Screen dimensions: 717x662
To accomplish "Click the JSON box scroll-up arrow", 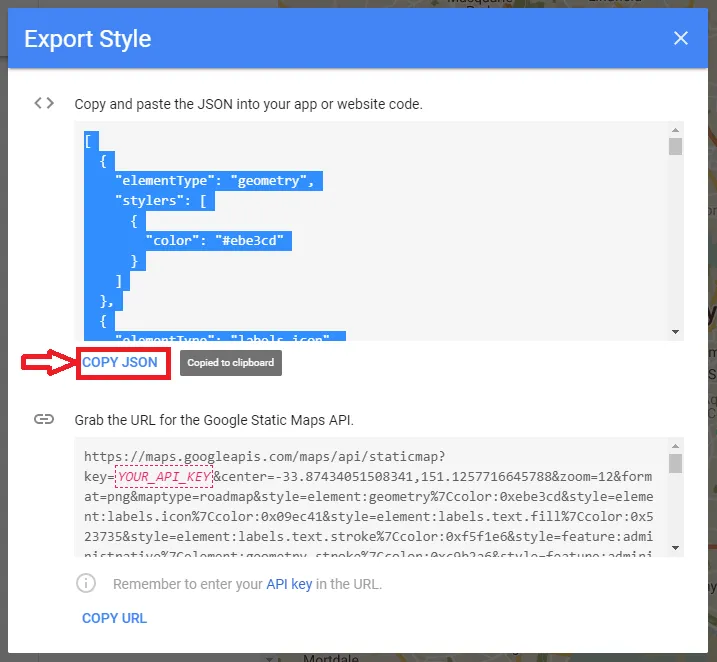I will [676, 130].
